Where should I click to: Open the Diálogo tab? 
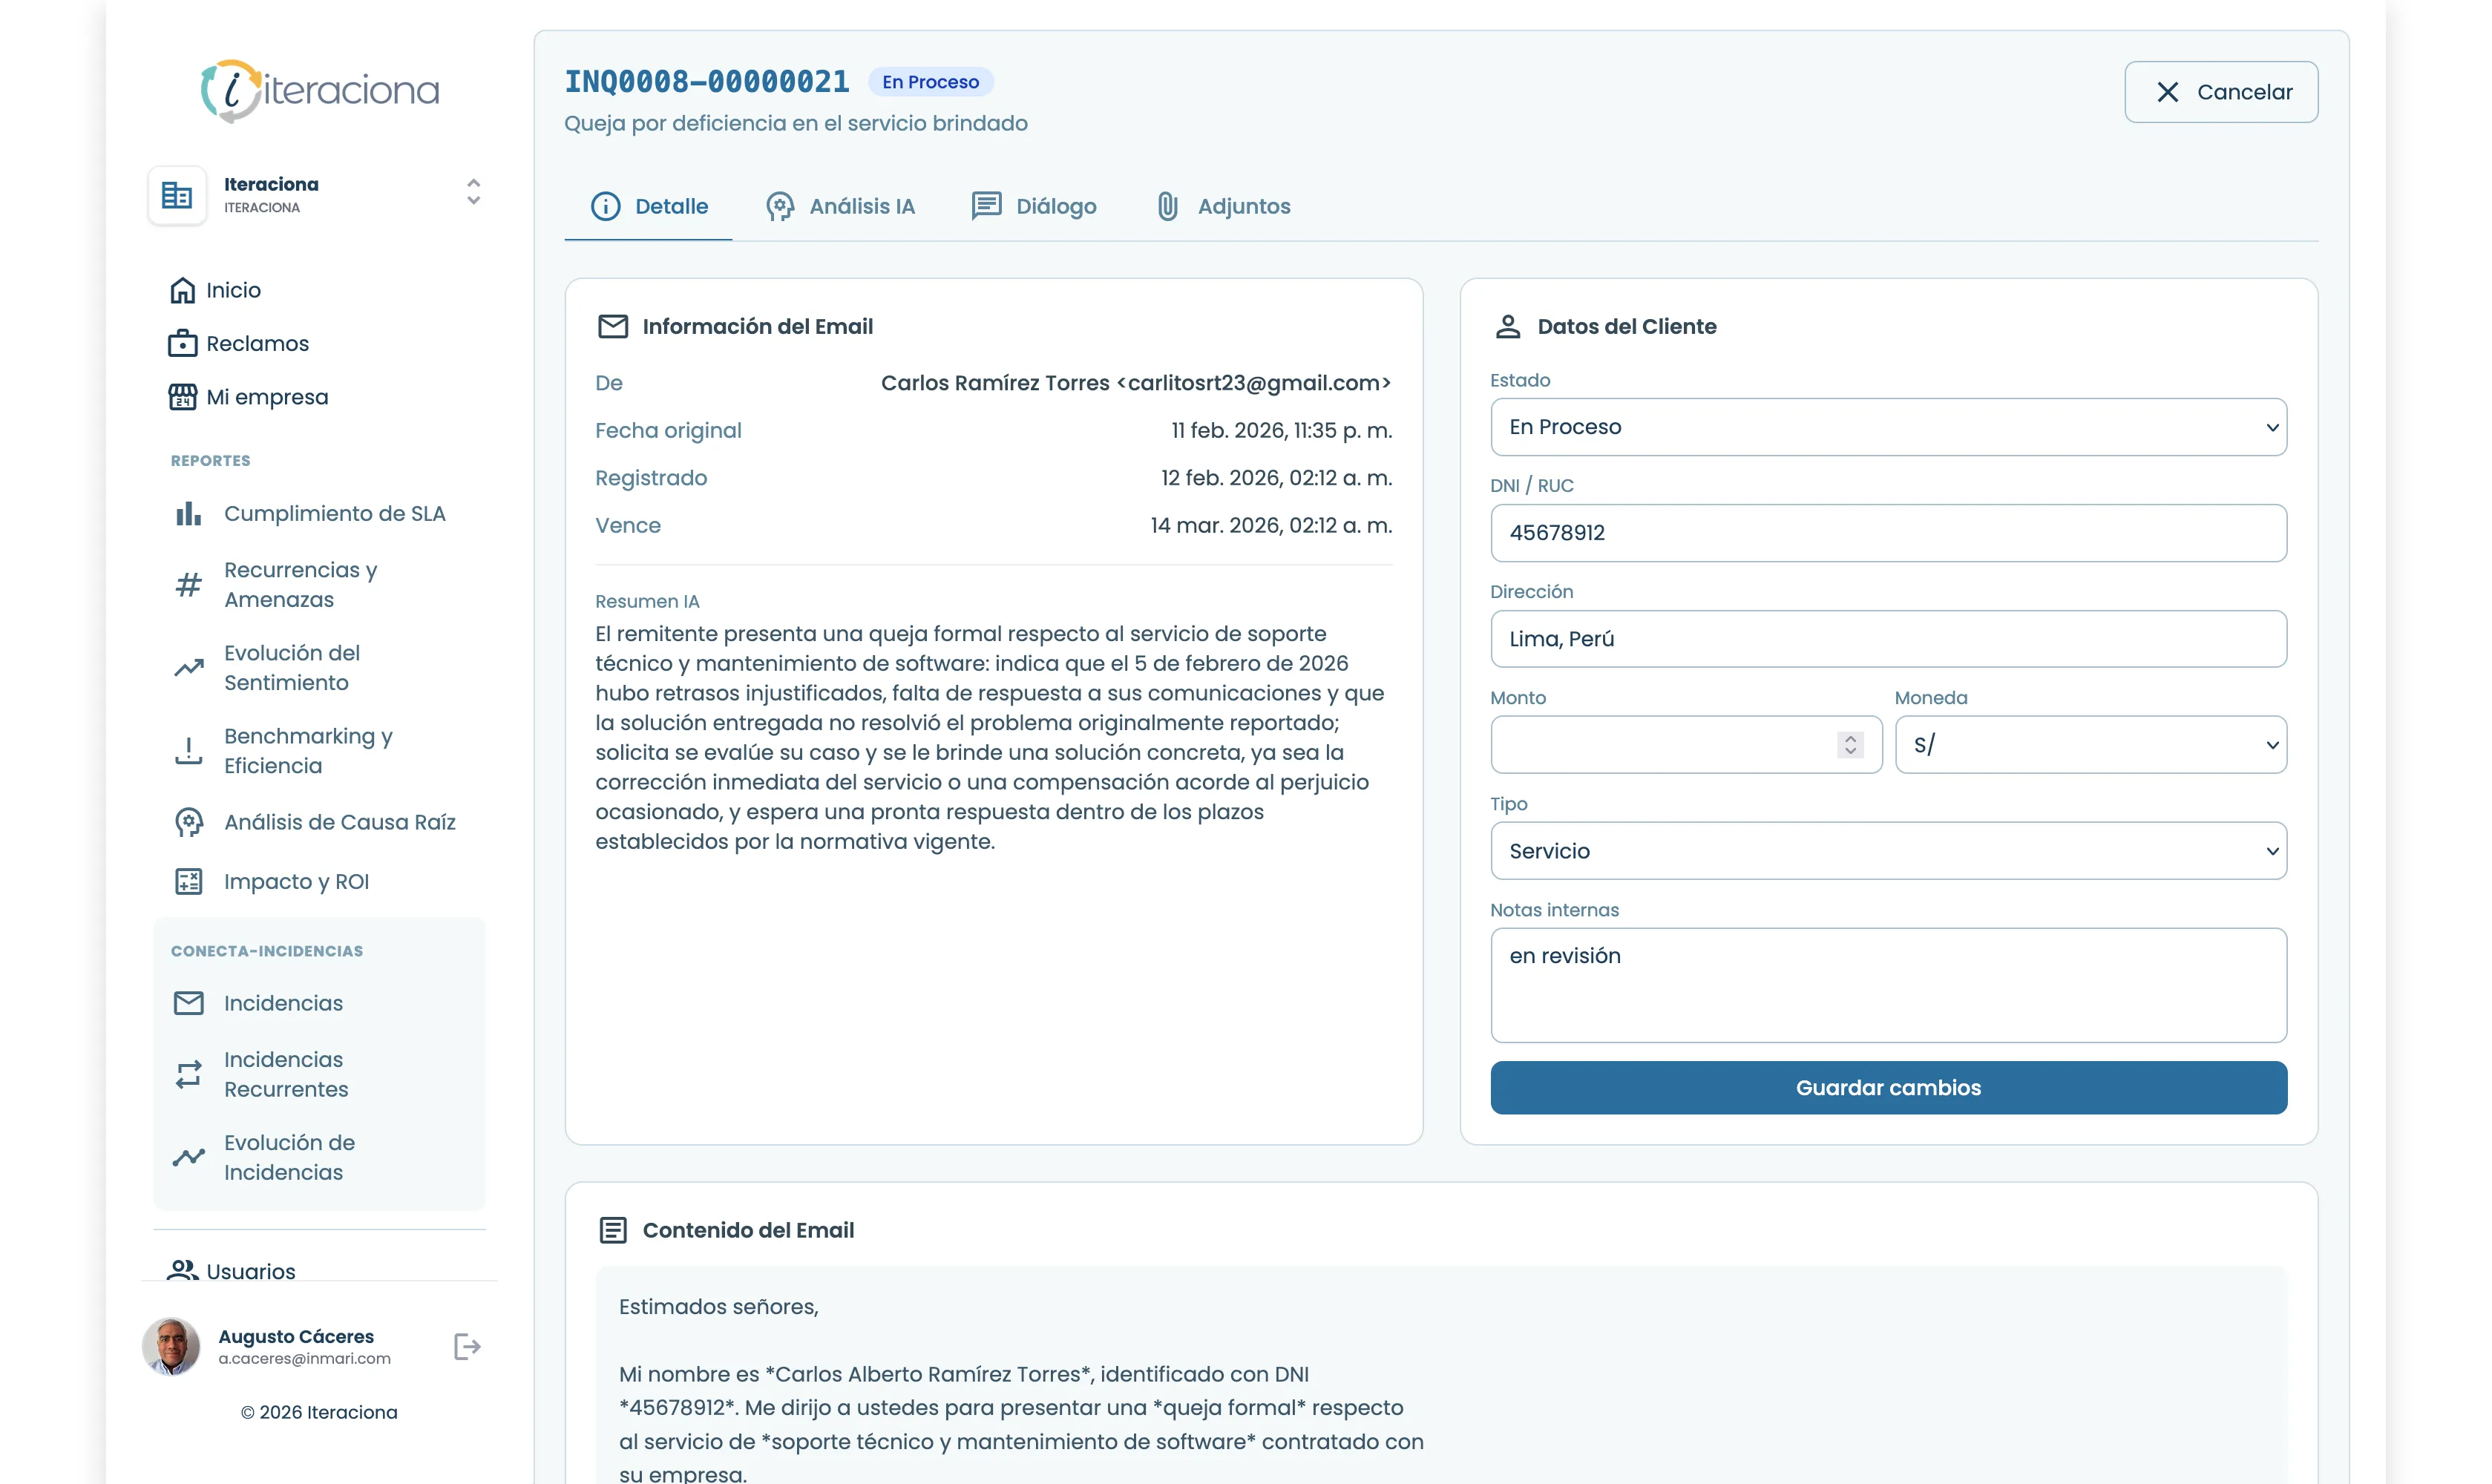(x=1034, y=206)
